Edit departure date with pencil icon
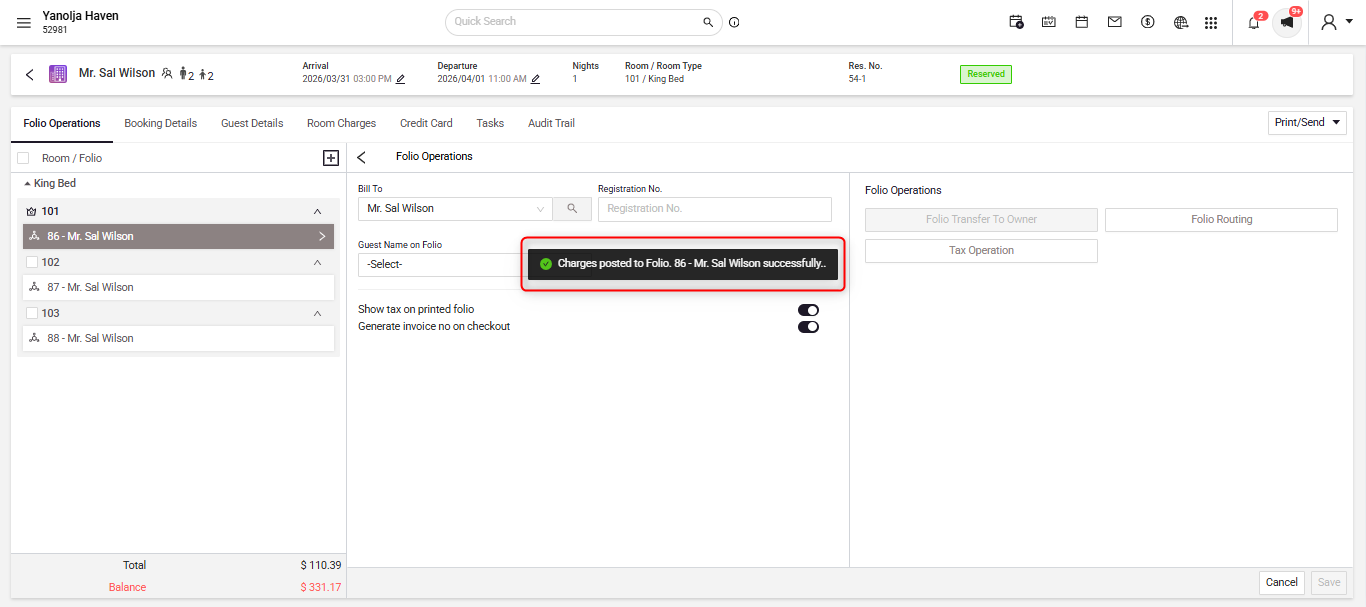 coord(535,79)
